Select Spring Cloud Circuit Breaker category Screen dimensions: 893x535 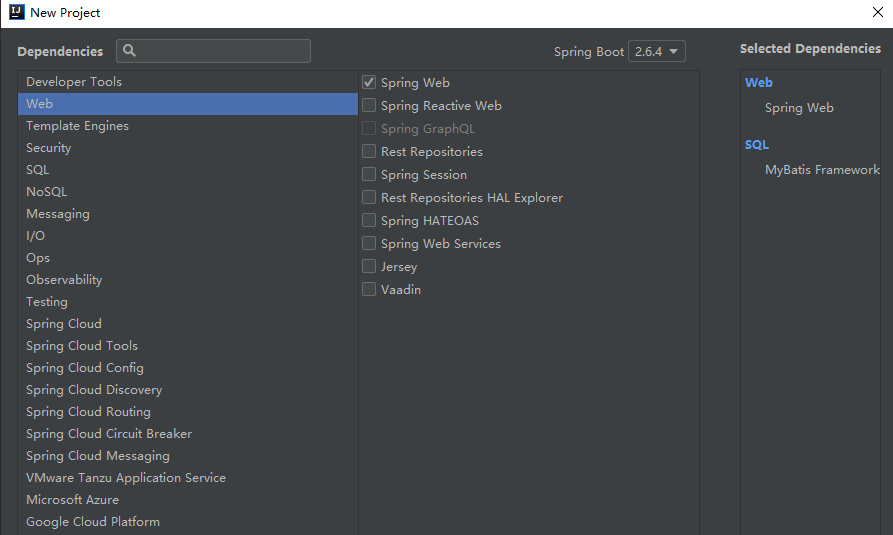click(188, 434)
